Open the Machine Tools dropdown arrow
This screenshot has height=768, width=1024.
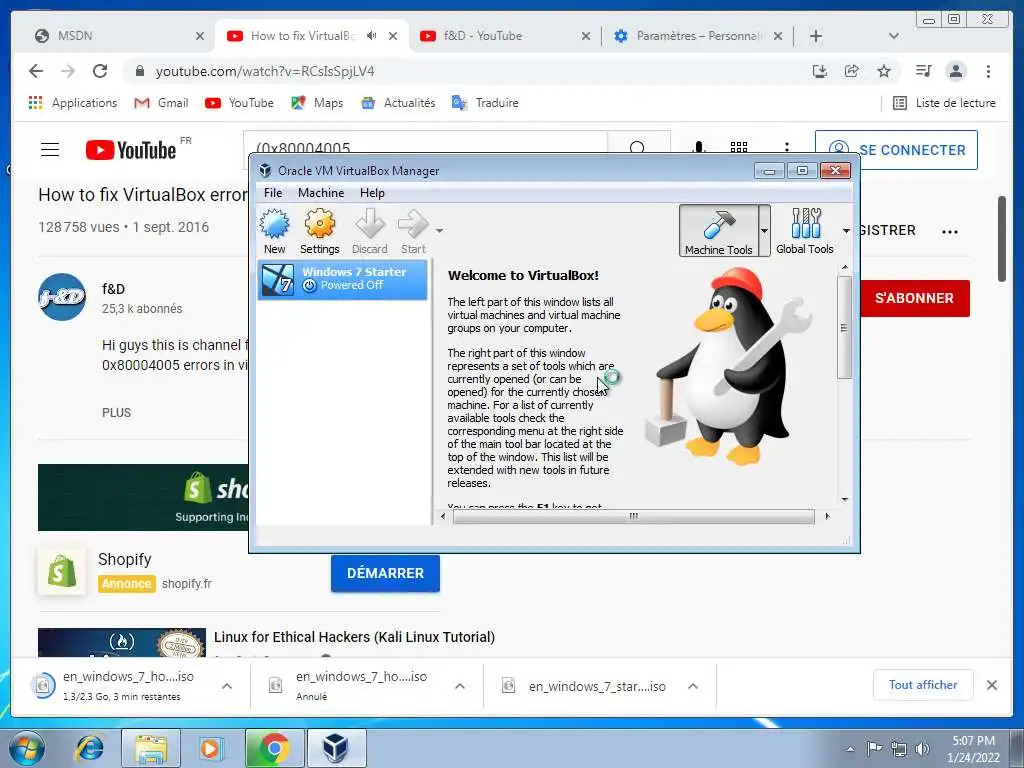coord(764,231)
